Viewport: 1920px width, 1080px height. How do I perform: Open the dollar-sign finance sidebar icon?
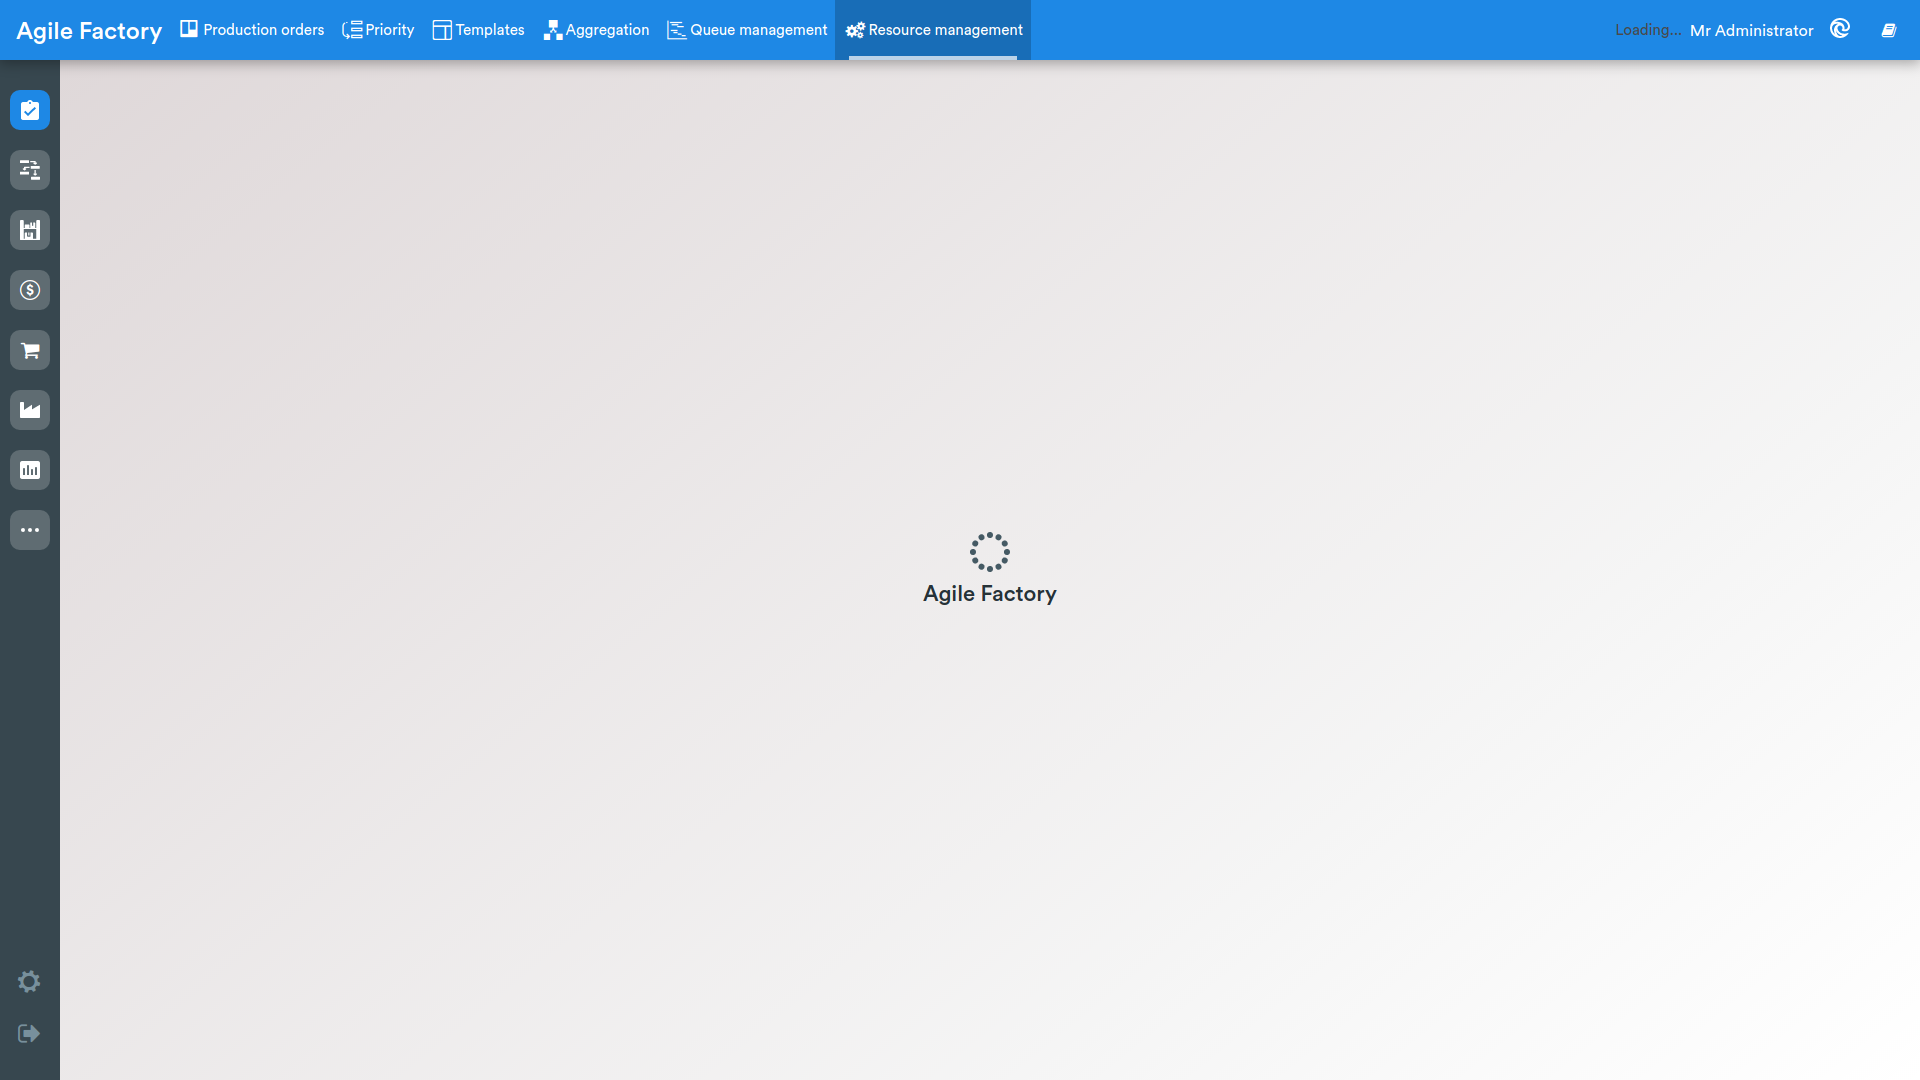(x=30, y=290)
